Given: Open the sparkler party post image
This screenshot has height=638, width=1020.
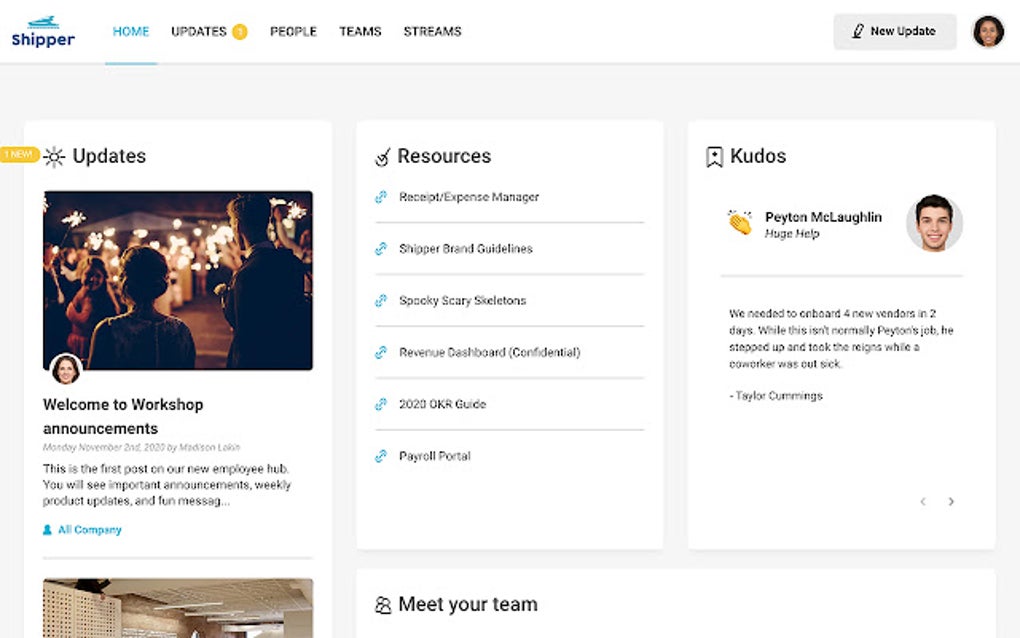Looking at the screenshot, I should [178, 280].
